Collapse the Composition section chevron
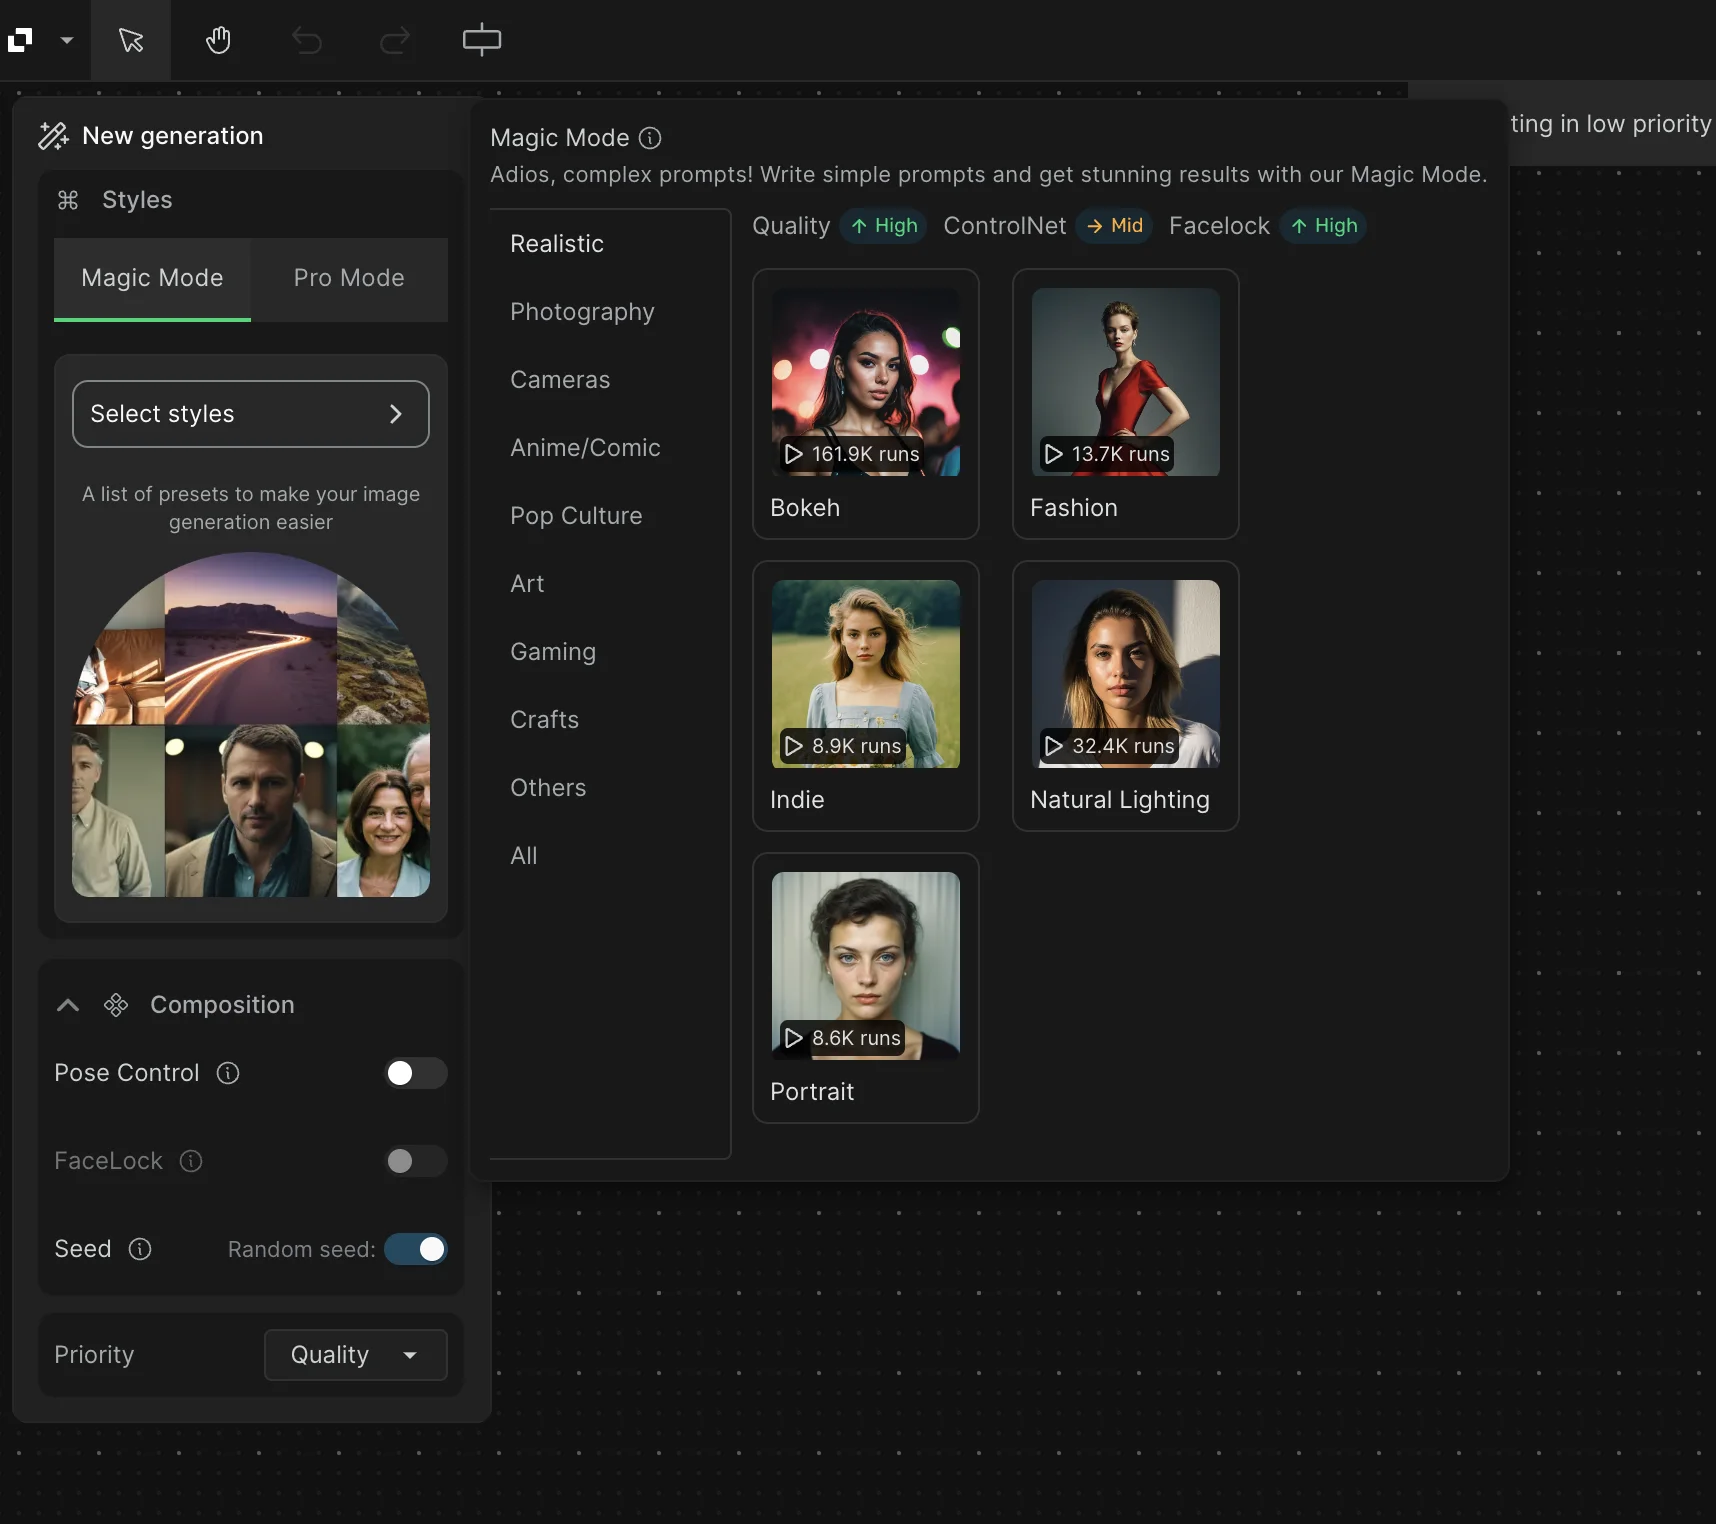This screenshot has height=1524, width=1716. [x=68, y=1005]
